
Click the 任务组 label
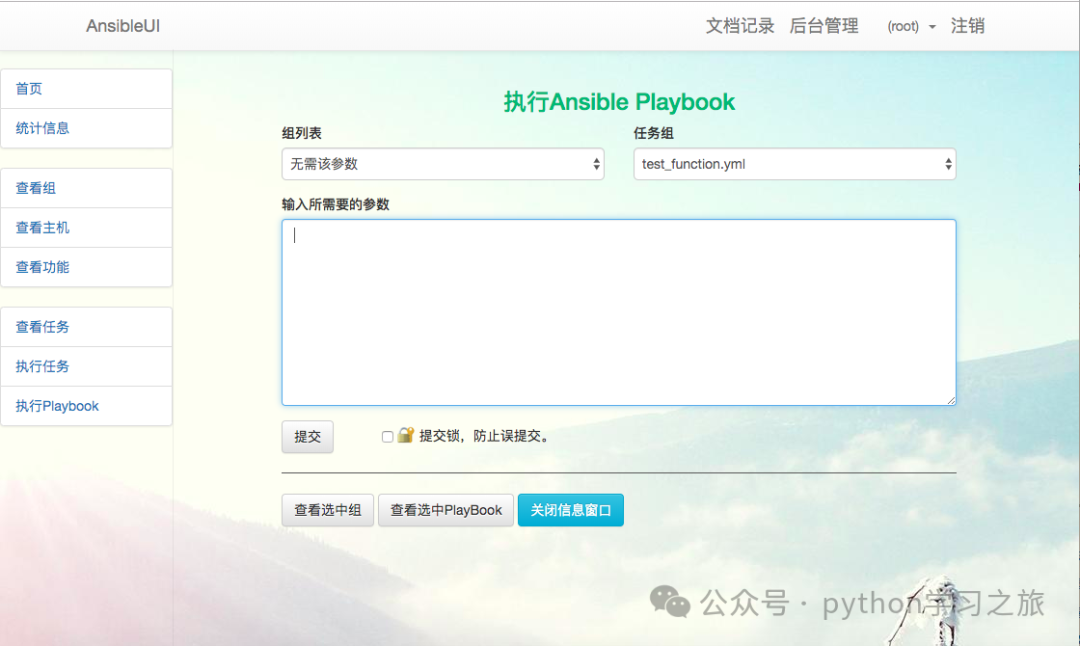pyautogui.click(x=654, y=134)
